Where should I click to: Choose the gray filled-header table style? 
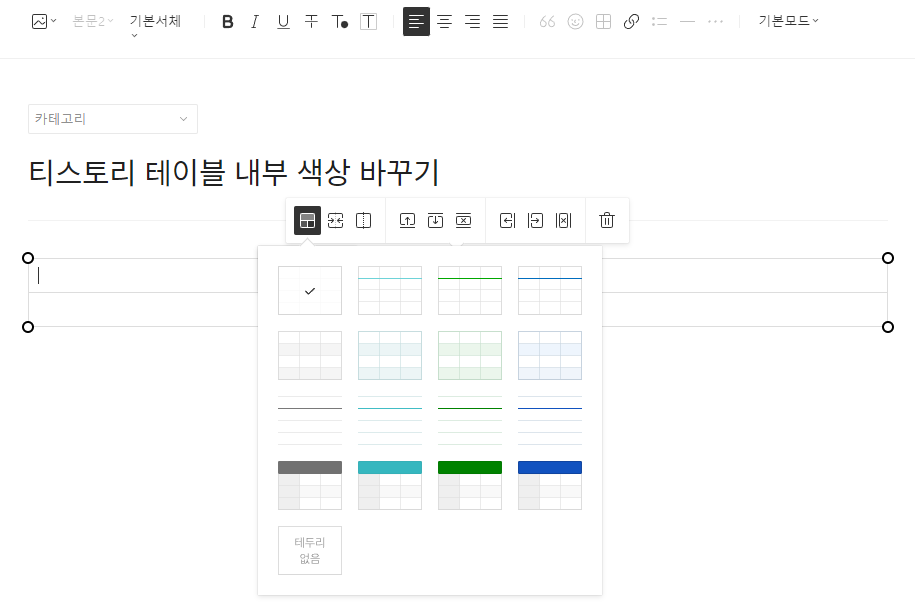pyautogui.click(x=310, y=485)
